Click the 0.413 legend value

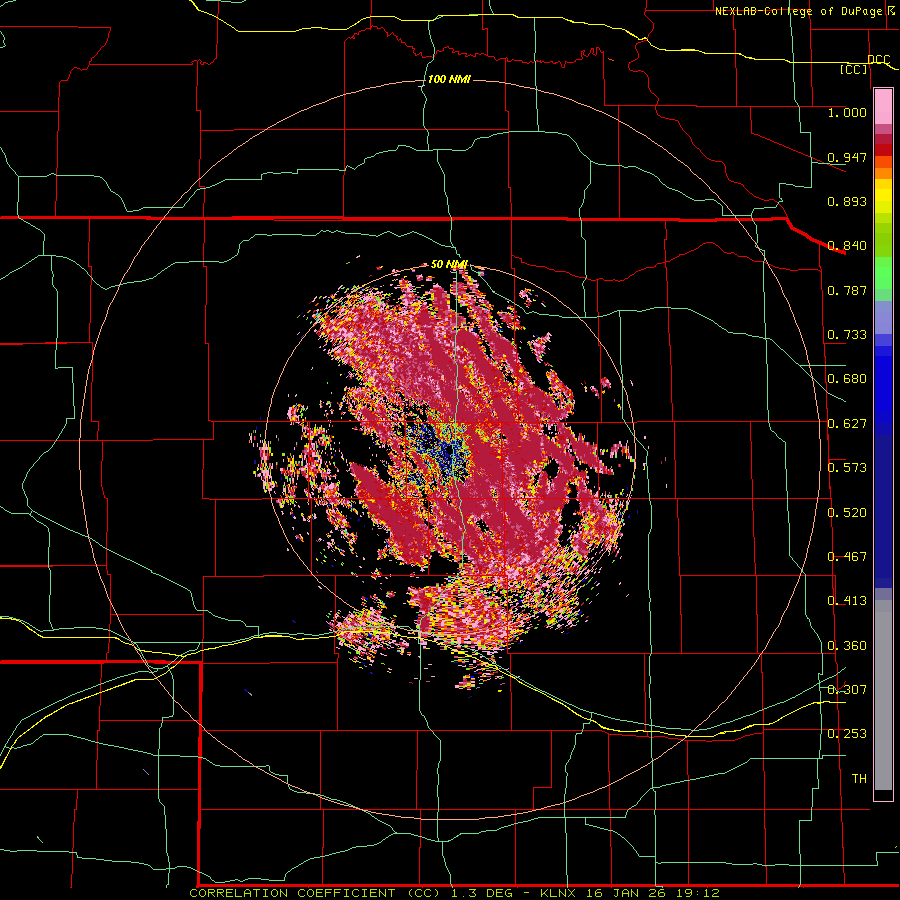(847, 601)
